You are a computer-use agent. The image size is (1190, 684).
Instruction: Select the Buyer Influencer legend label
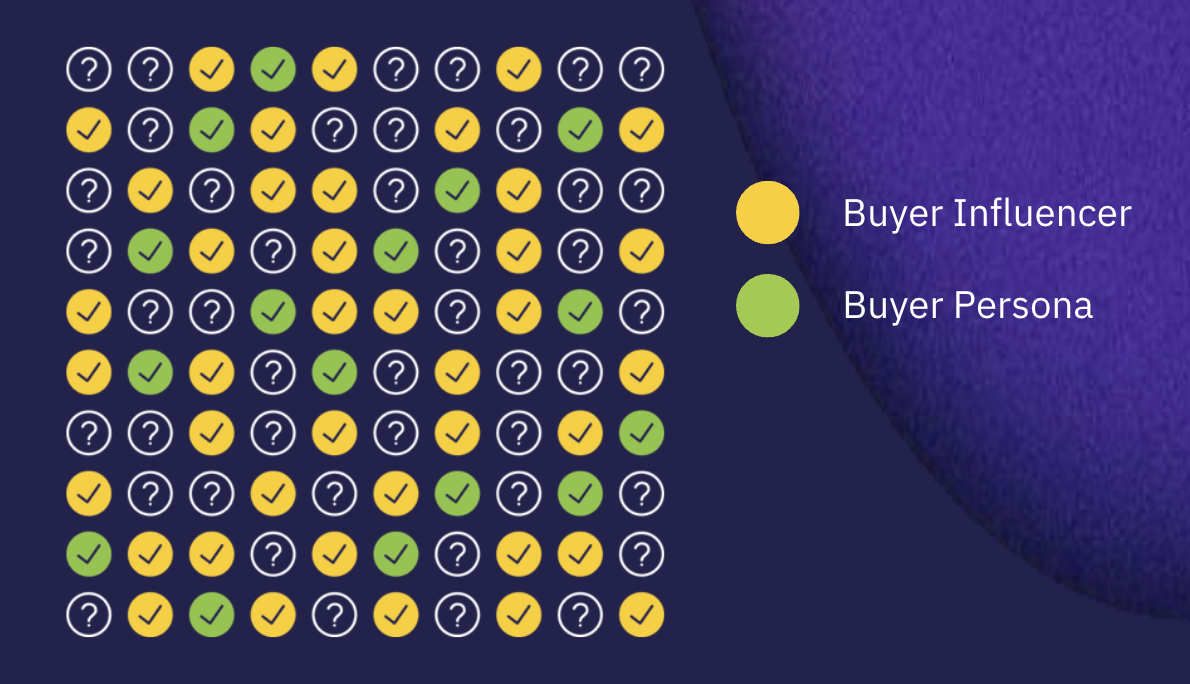(987, 213)
